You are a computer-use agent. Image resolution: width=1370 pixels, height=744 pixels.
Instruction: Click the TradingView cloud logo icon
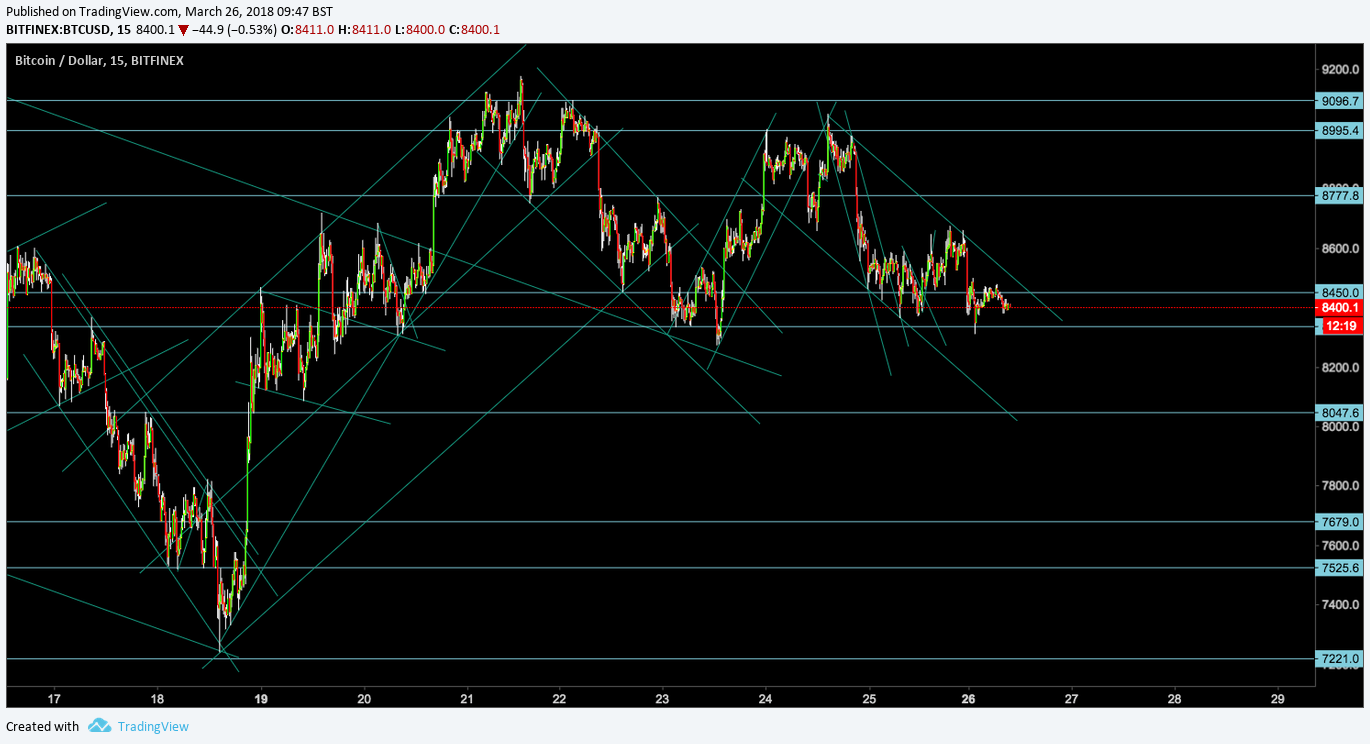click(x=98, y=726)
